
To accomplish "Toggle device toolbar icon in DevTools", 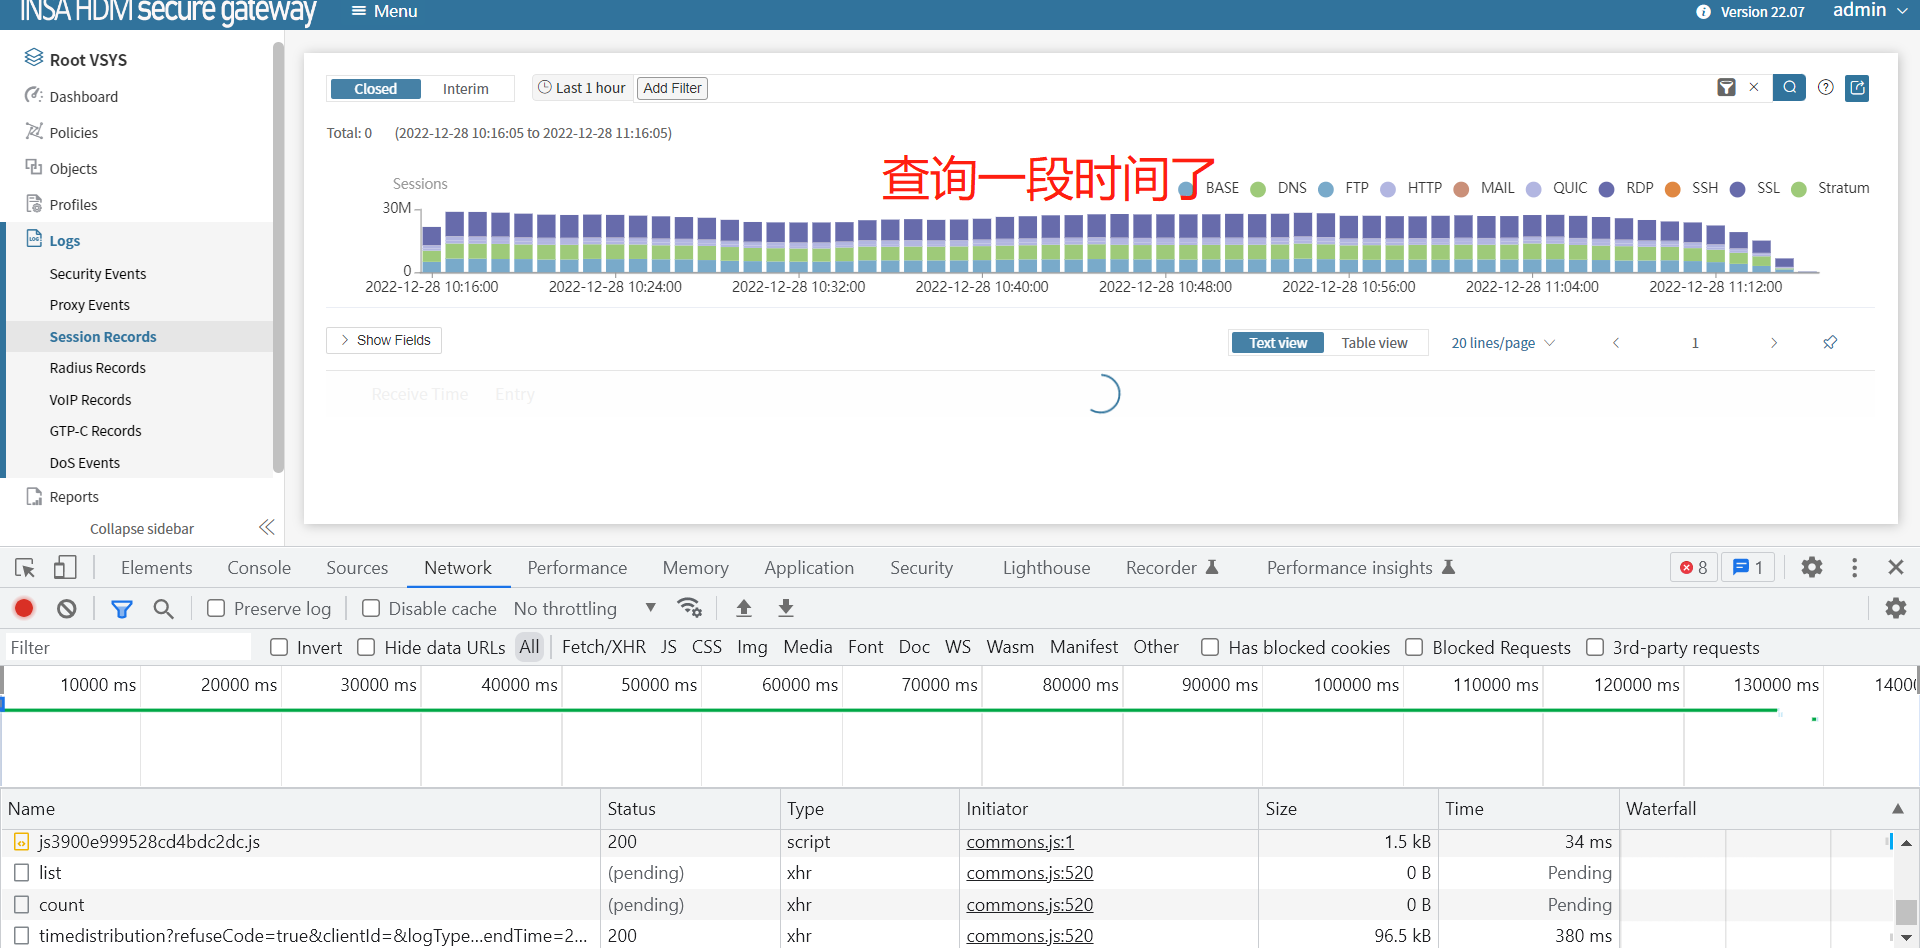I will (65, 568).
